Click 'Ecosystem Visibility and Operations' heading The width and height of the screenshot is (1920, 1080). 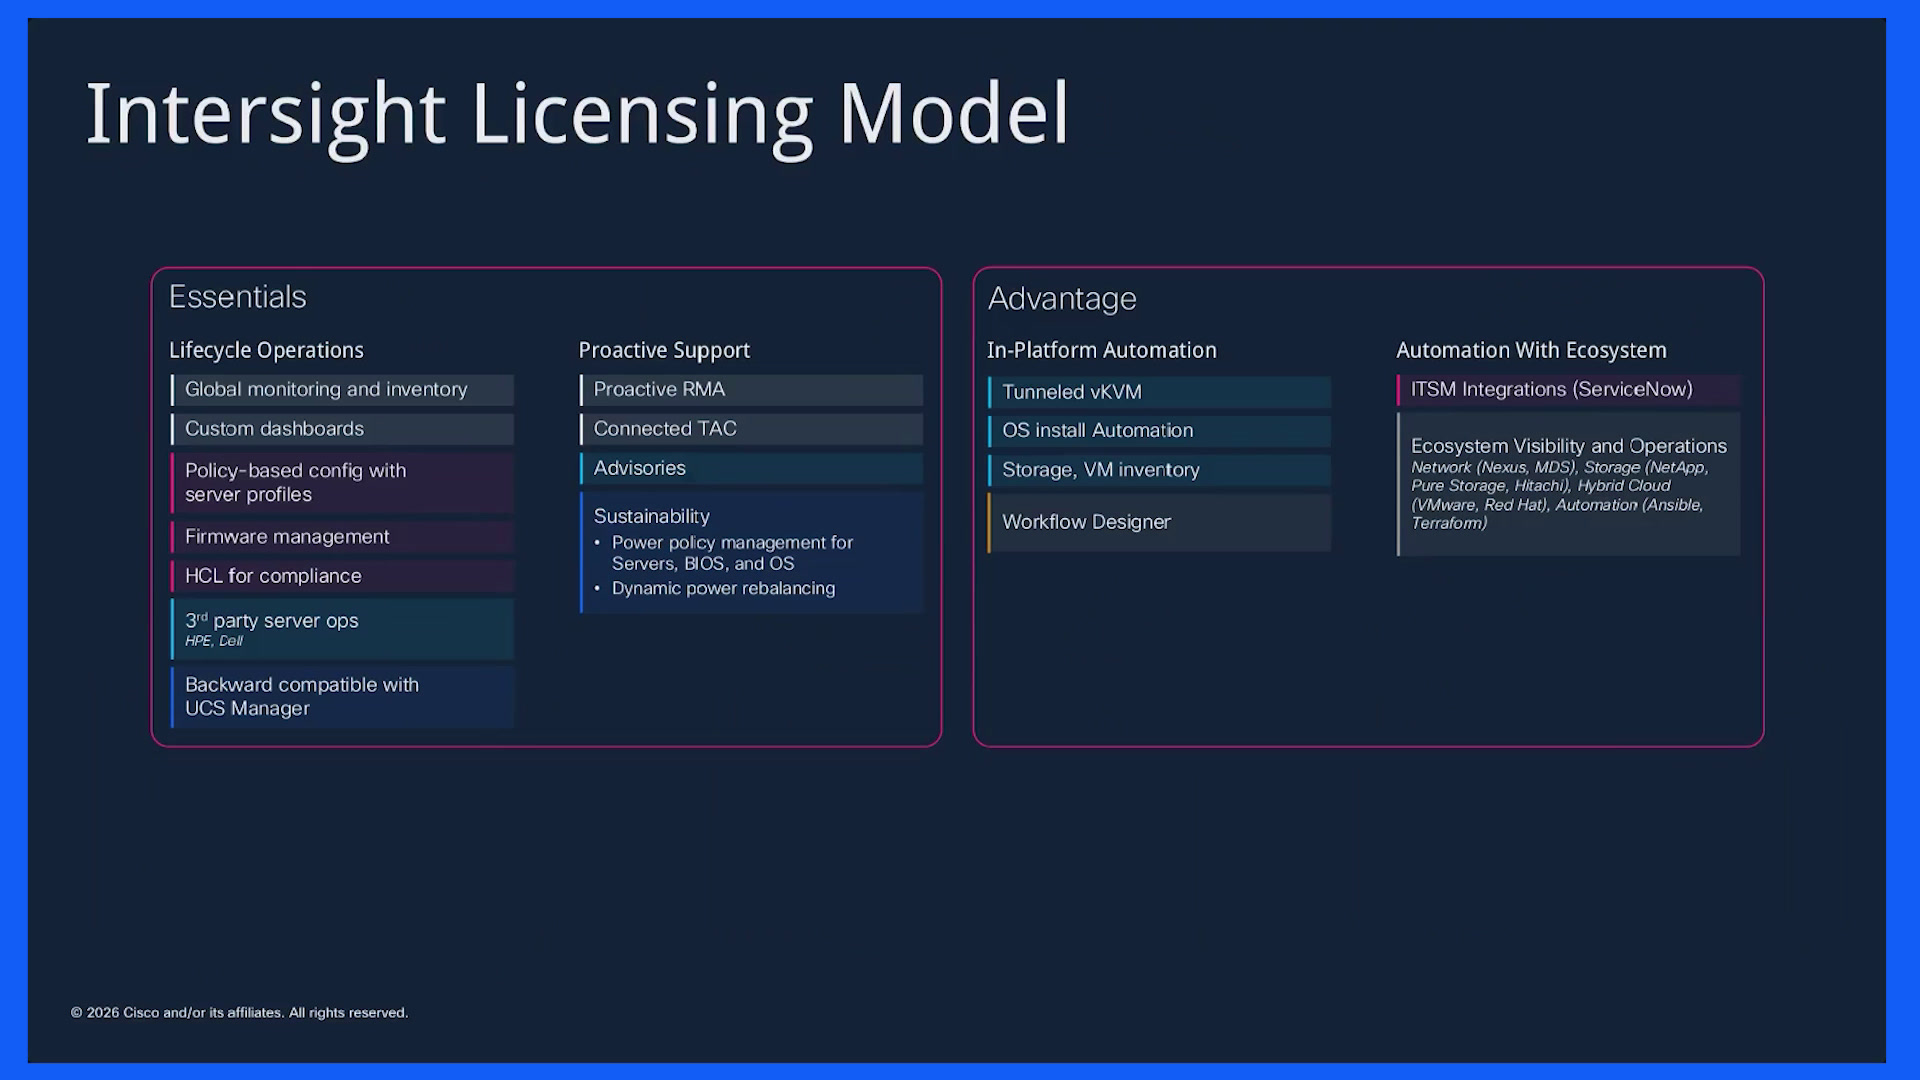pyautogui.click(x=1568, y=446)
